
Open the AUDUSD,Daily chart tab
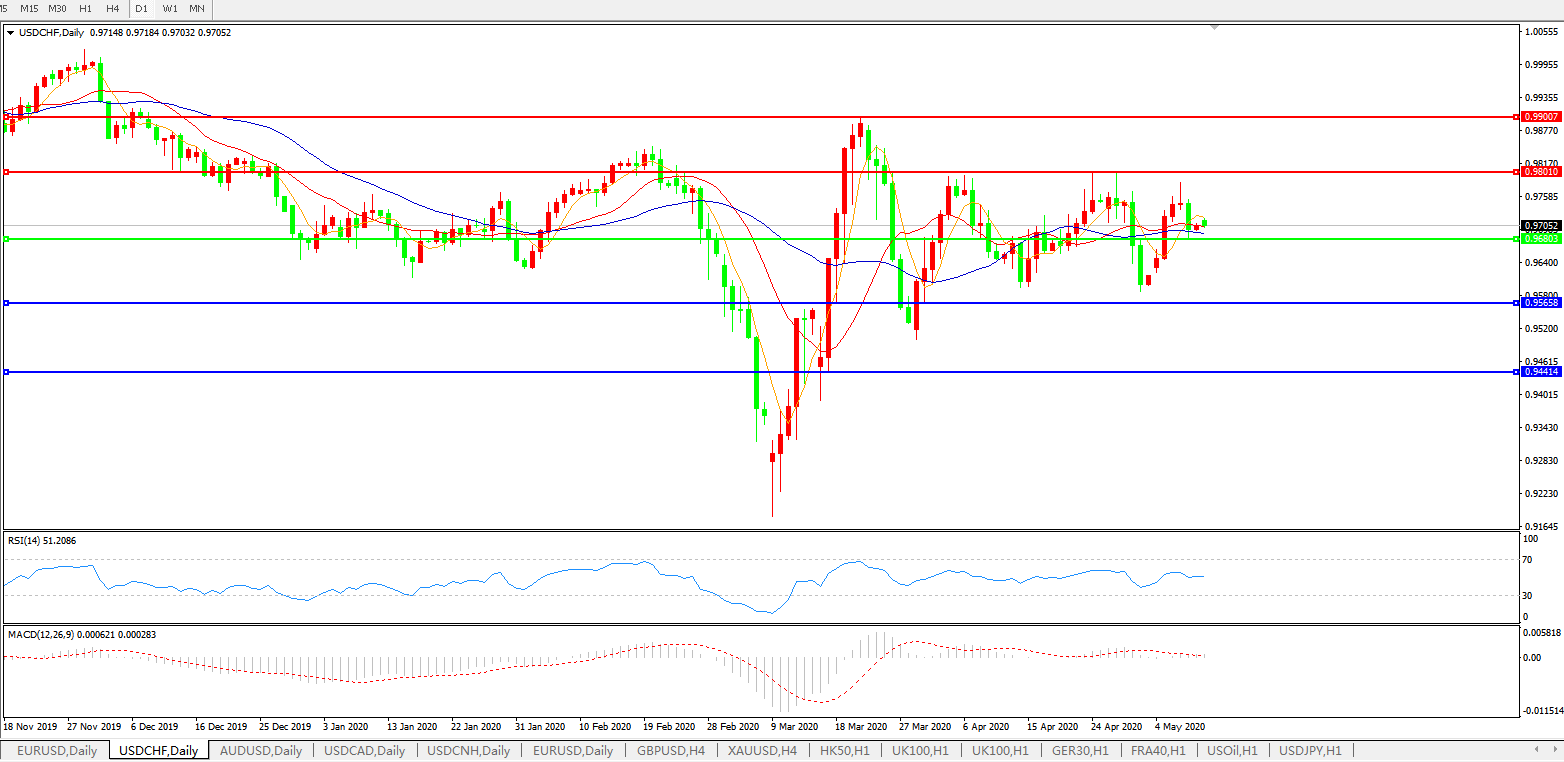(260, 750)
